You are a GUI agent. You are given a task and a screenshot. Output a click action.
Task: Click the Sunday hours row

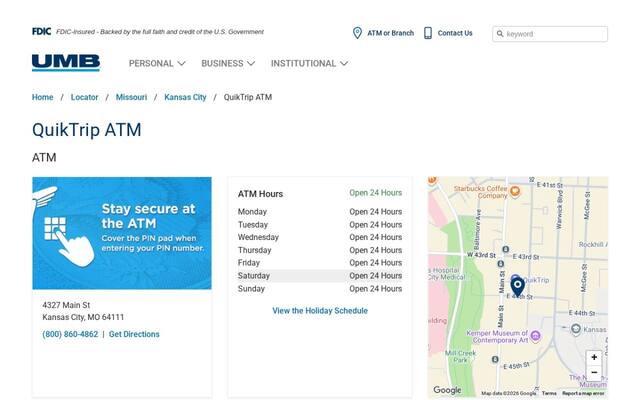pyautogui.click(x=320, y=289)
